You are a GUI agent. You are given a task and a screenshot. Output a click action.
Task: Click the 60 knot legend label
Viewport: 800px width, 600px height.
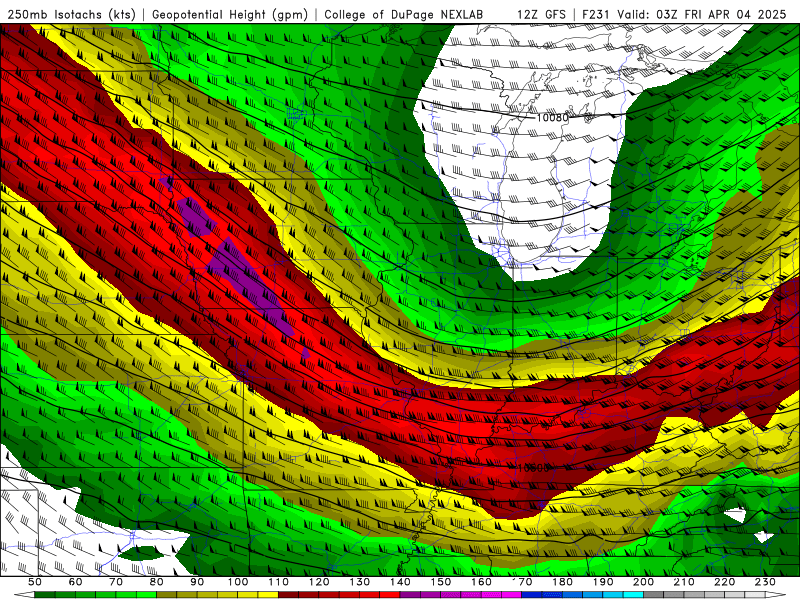click(75, 582)
